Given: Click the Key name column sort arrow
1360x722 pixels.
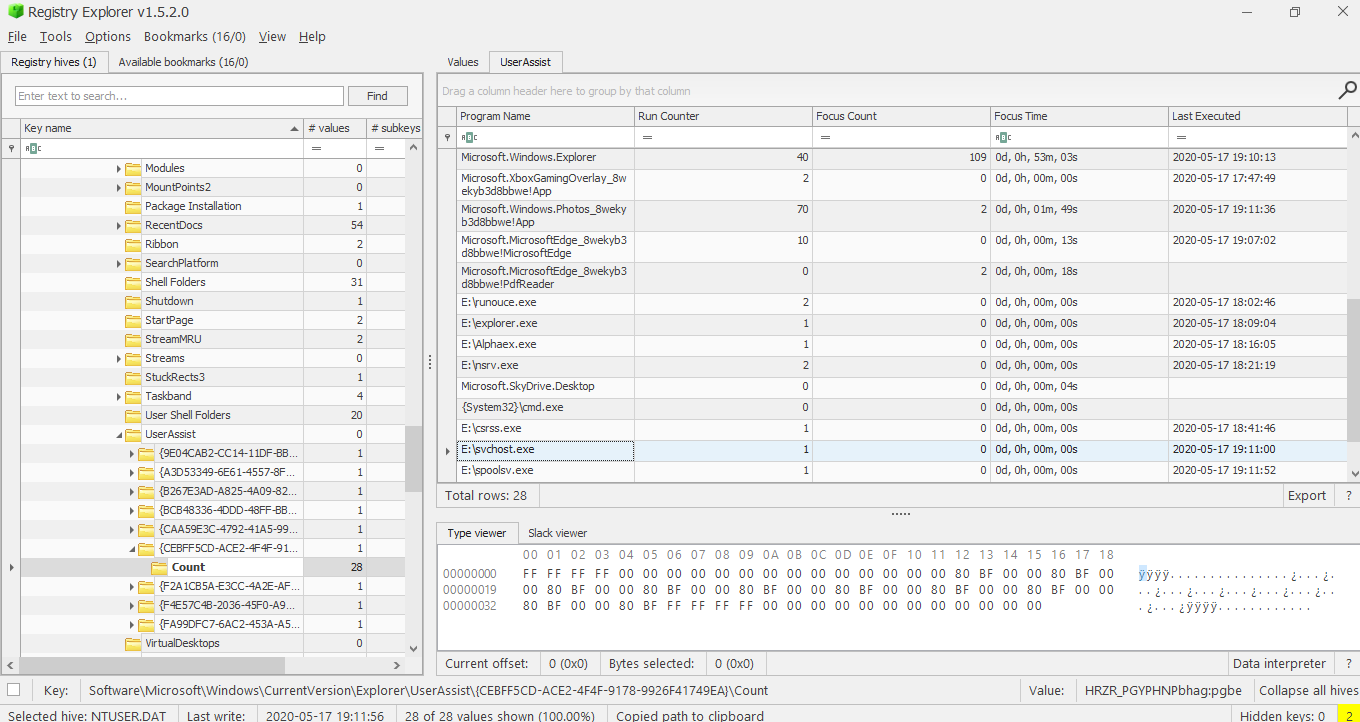Looking at the screenshot, I should coord(294,129).
